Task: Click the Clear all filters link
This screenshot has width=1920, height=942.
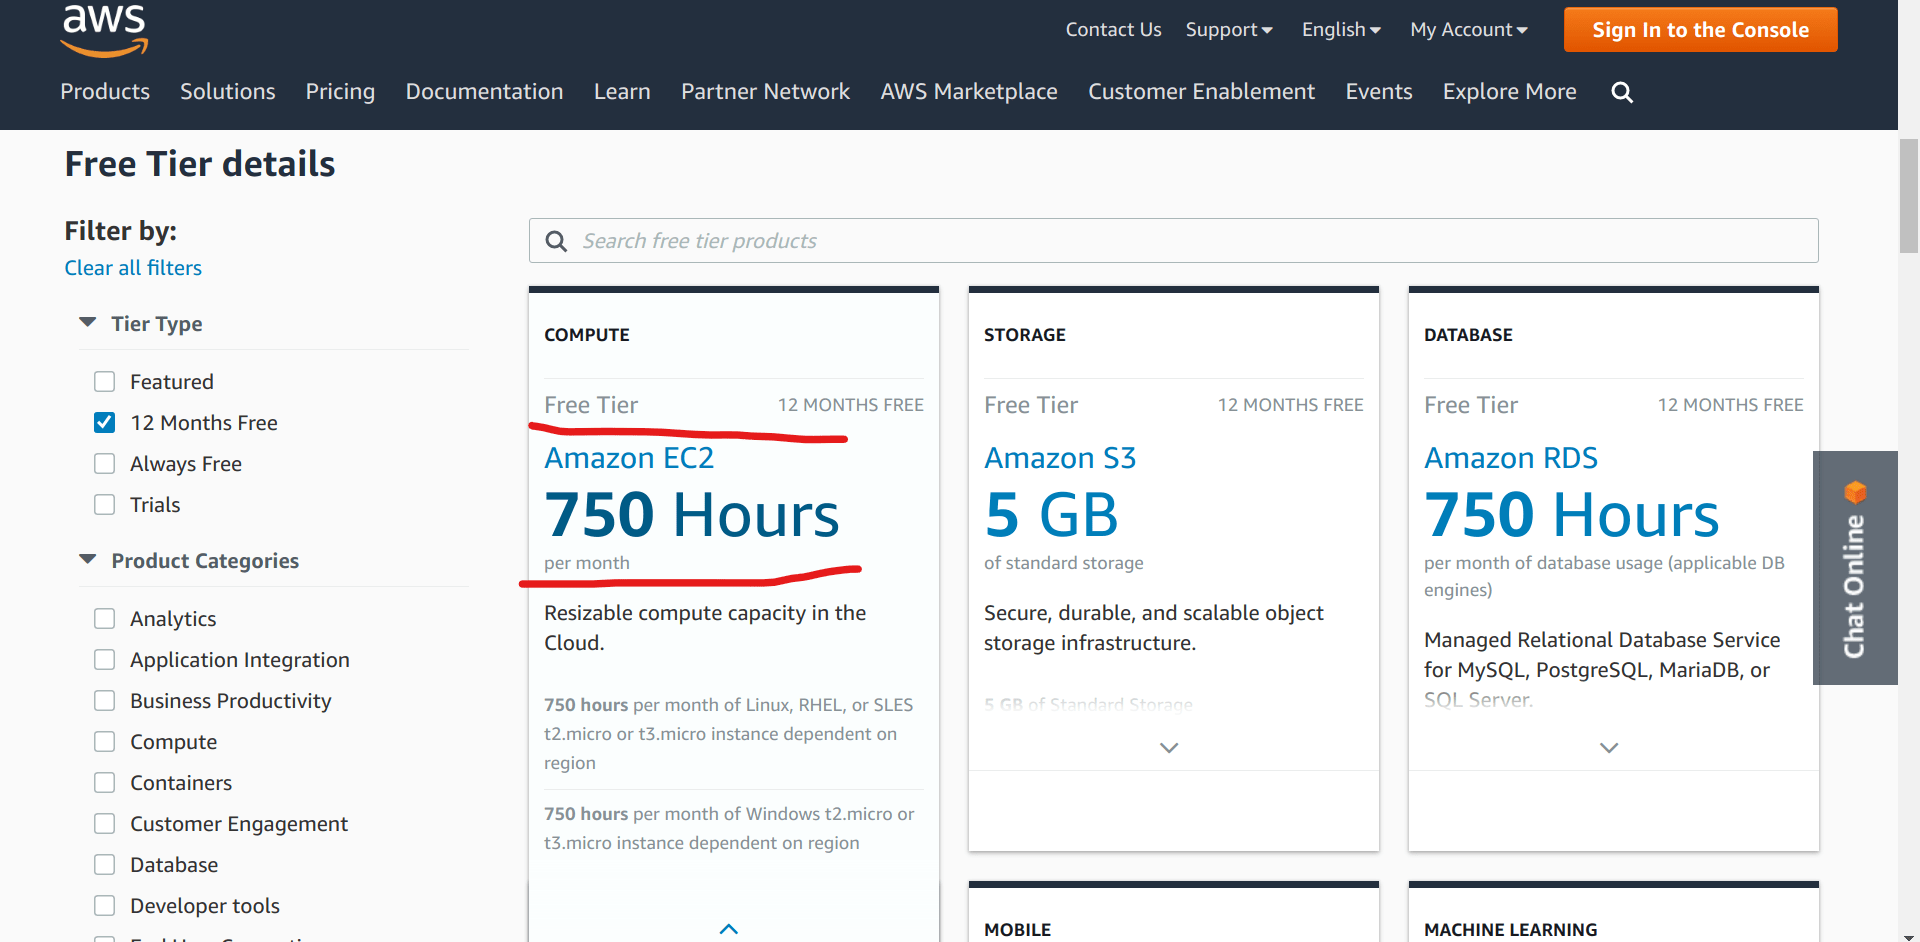Action: [x=132, y=268]
